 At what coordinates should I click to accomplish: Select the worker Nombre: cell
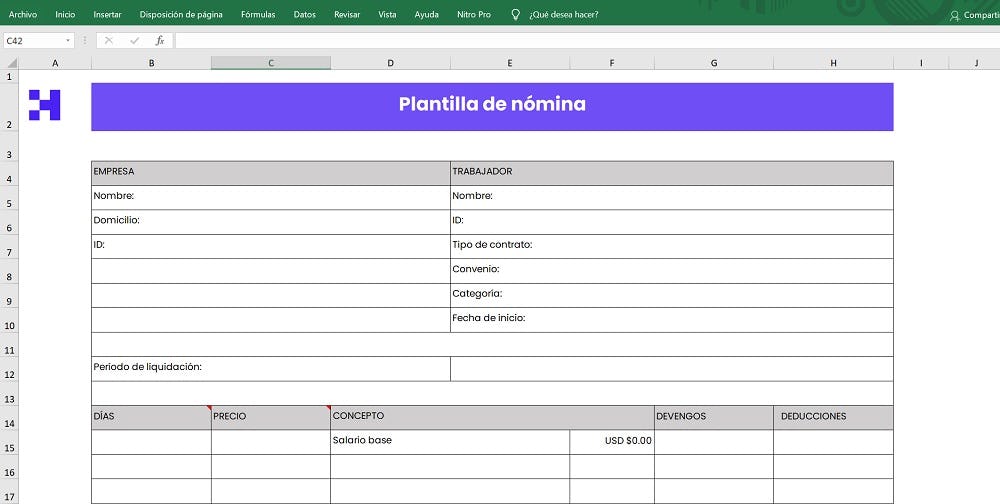(672, 197)
